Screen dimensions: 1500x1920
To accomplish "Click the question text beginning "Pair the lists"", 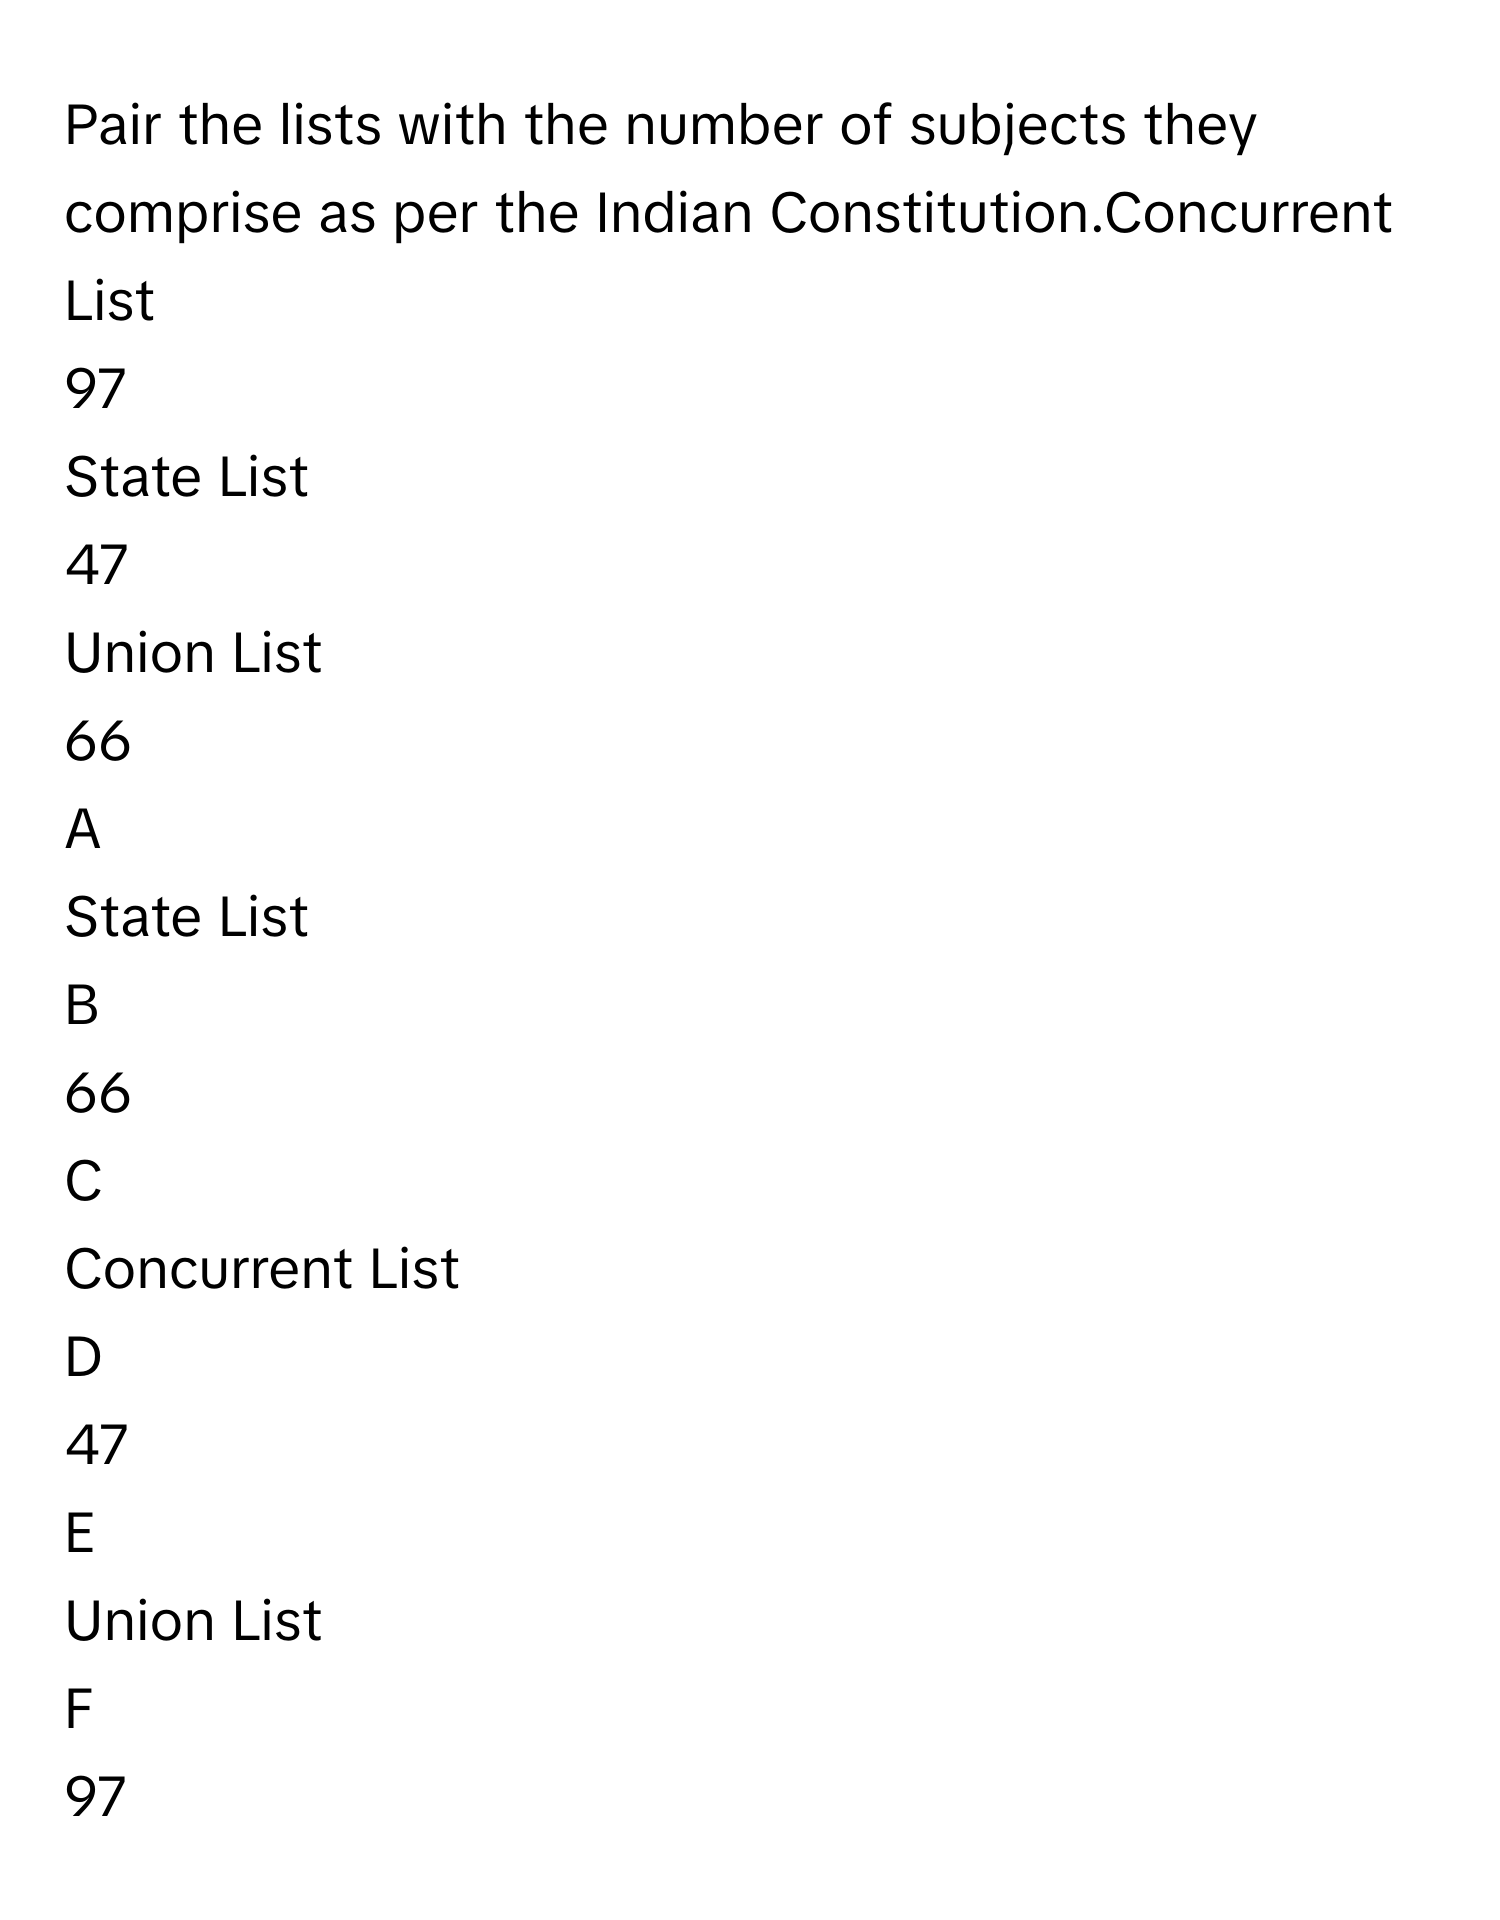I will (660, 126).
